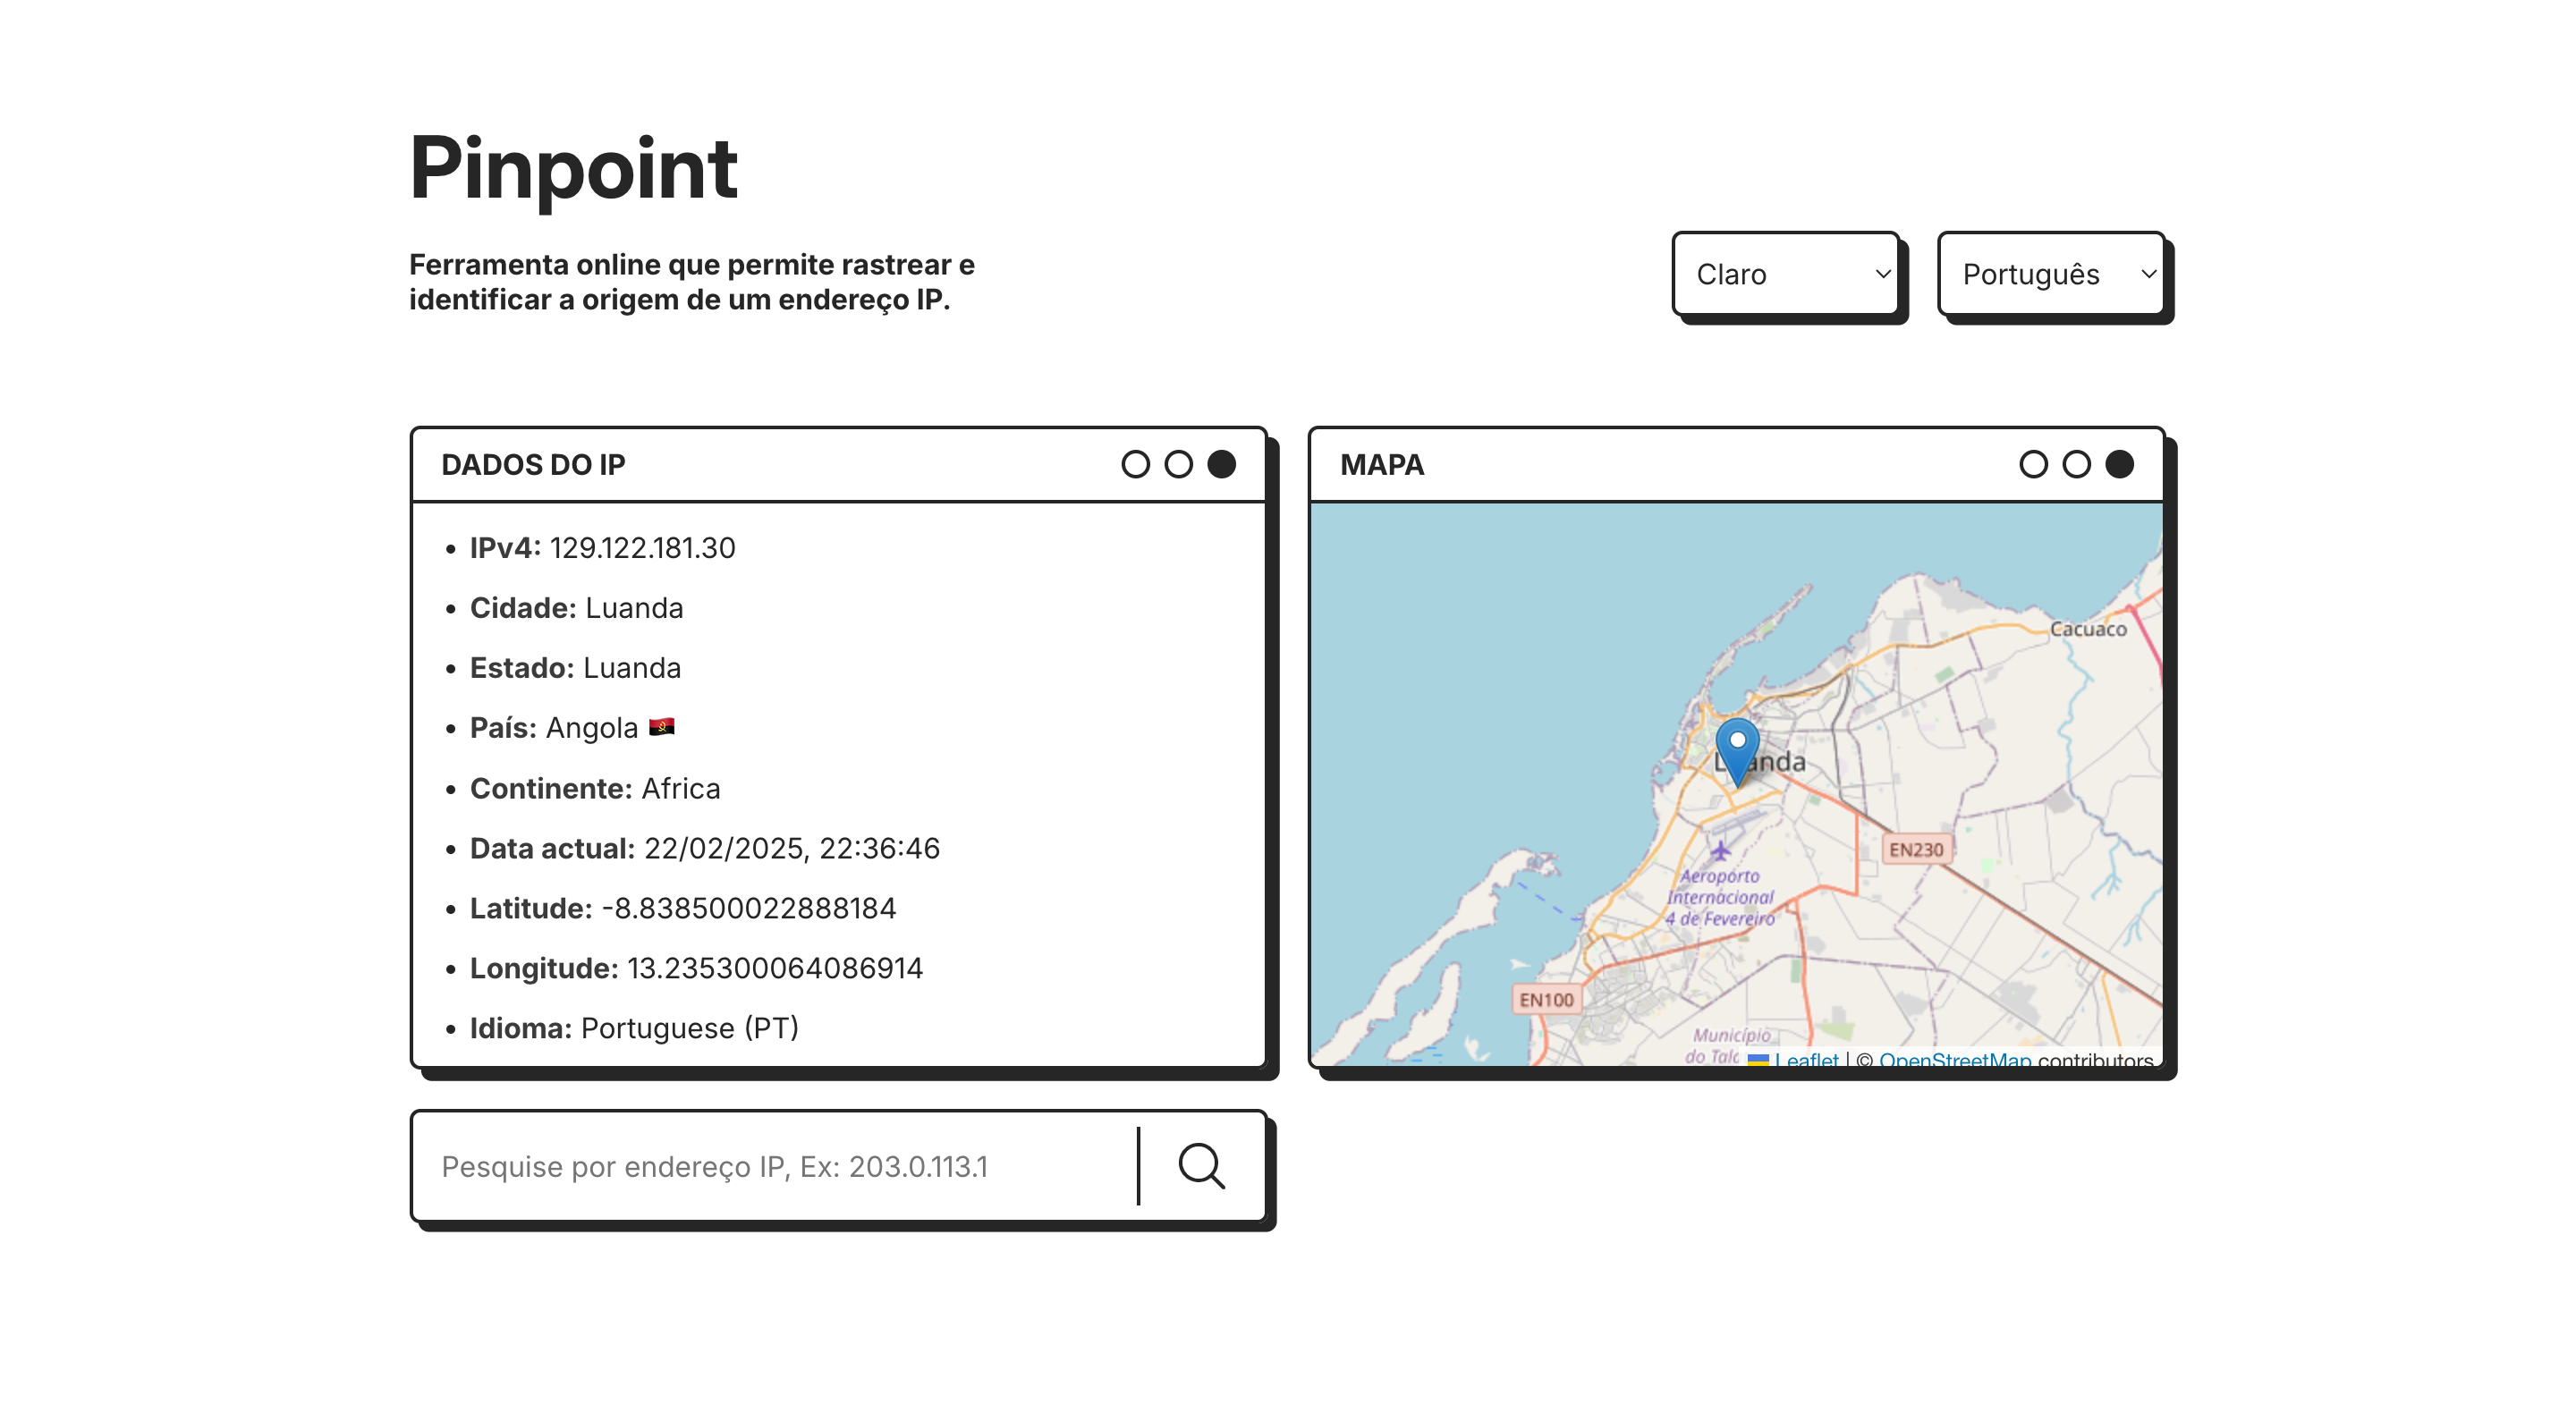
Task: Open the OpenStreetMap contributors link
Action: tap(1954, 1059)
